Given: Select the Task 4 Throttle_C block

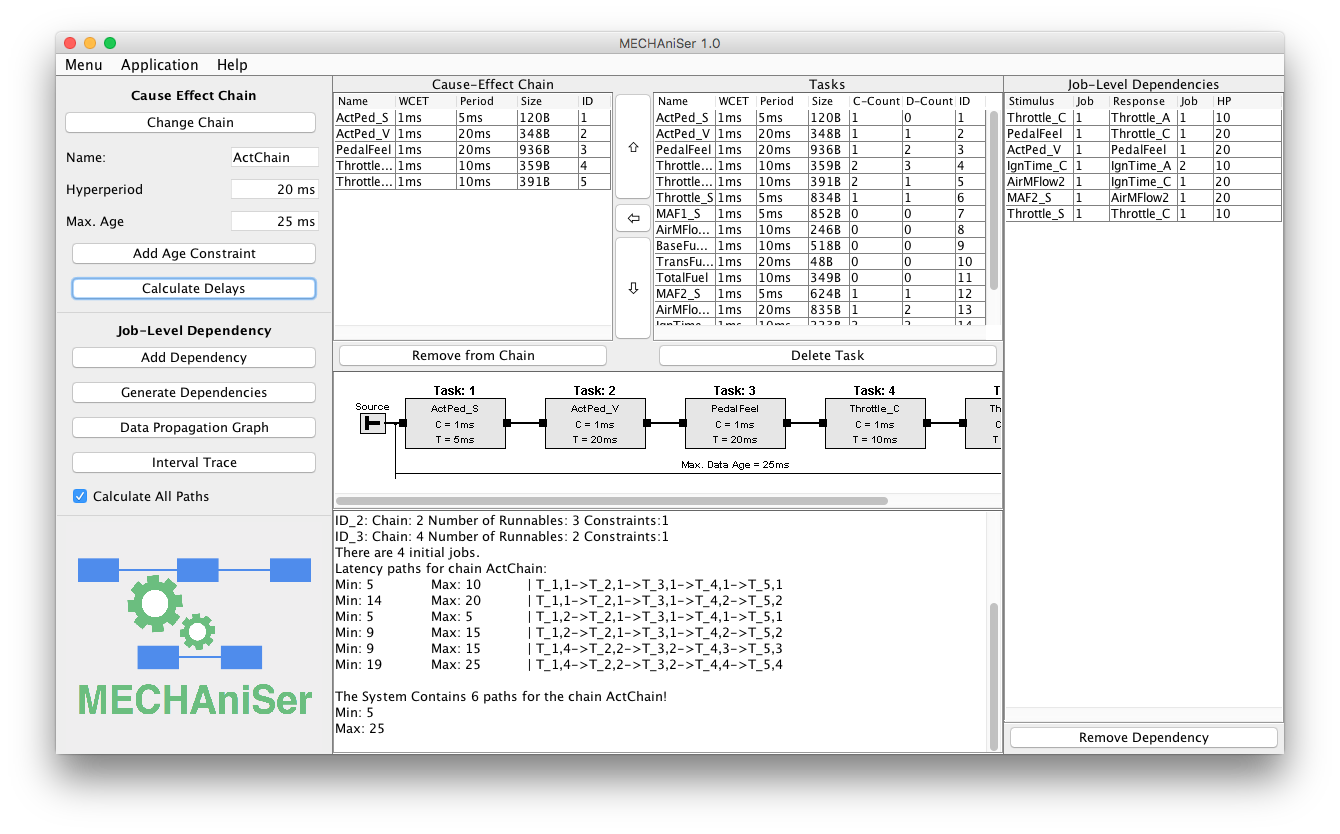Looking at the screenshot, I should [x=875, y=423].
